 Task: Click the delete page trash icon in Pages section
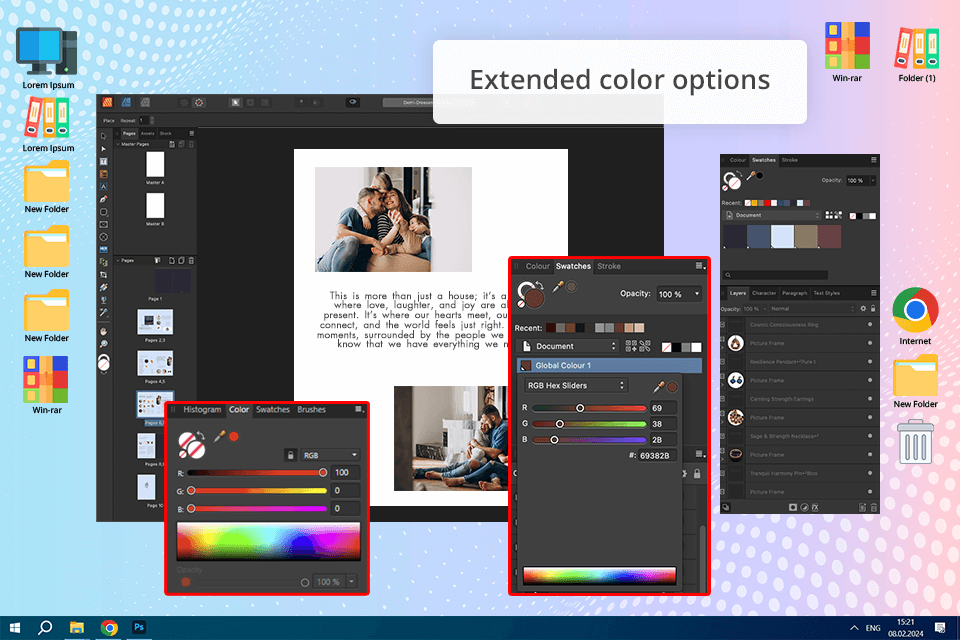tap(191, 260)
